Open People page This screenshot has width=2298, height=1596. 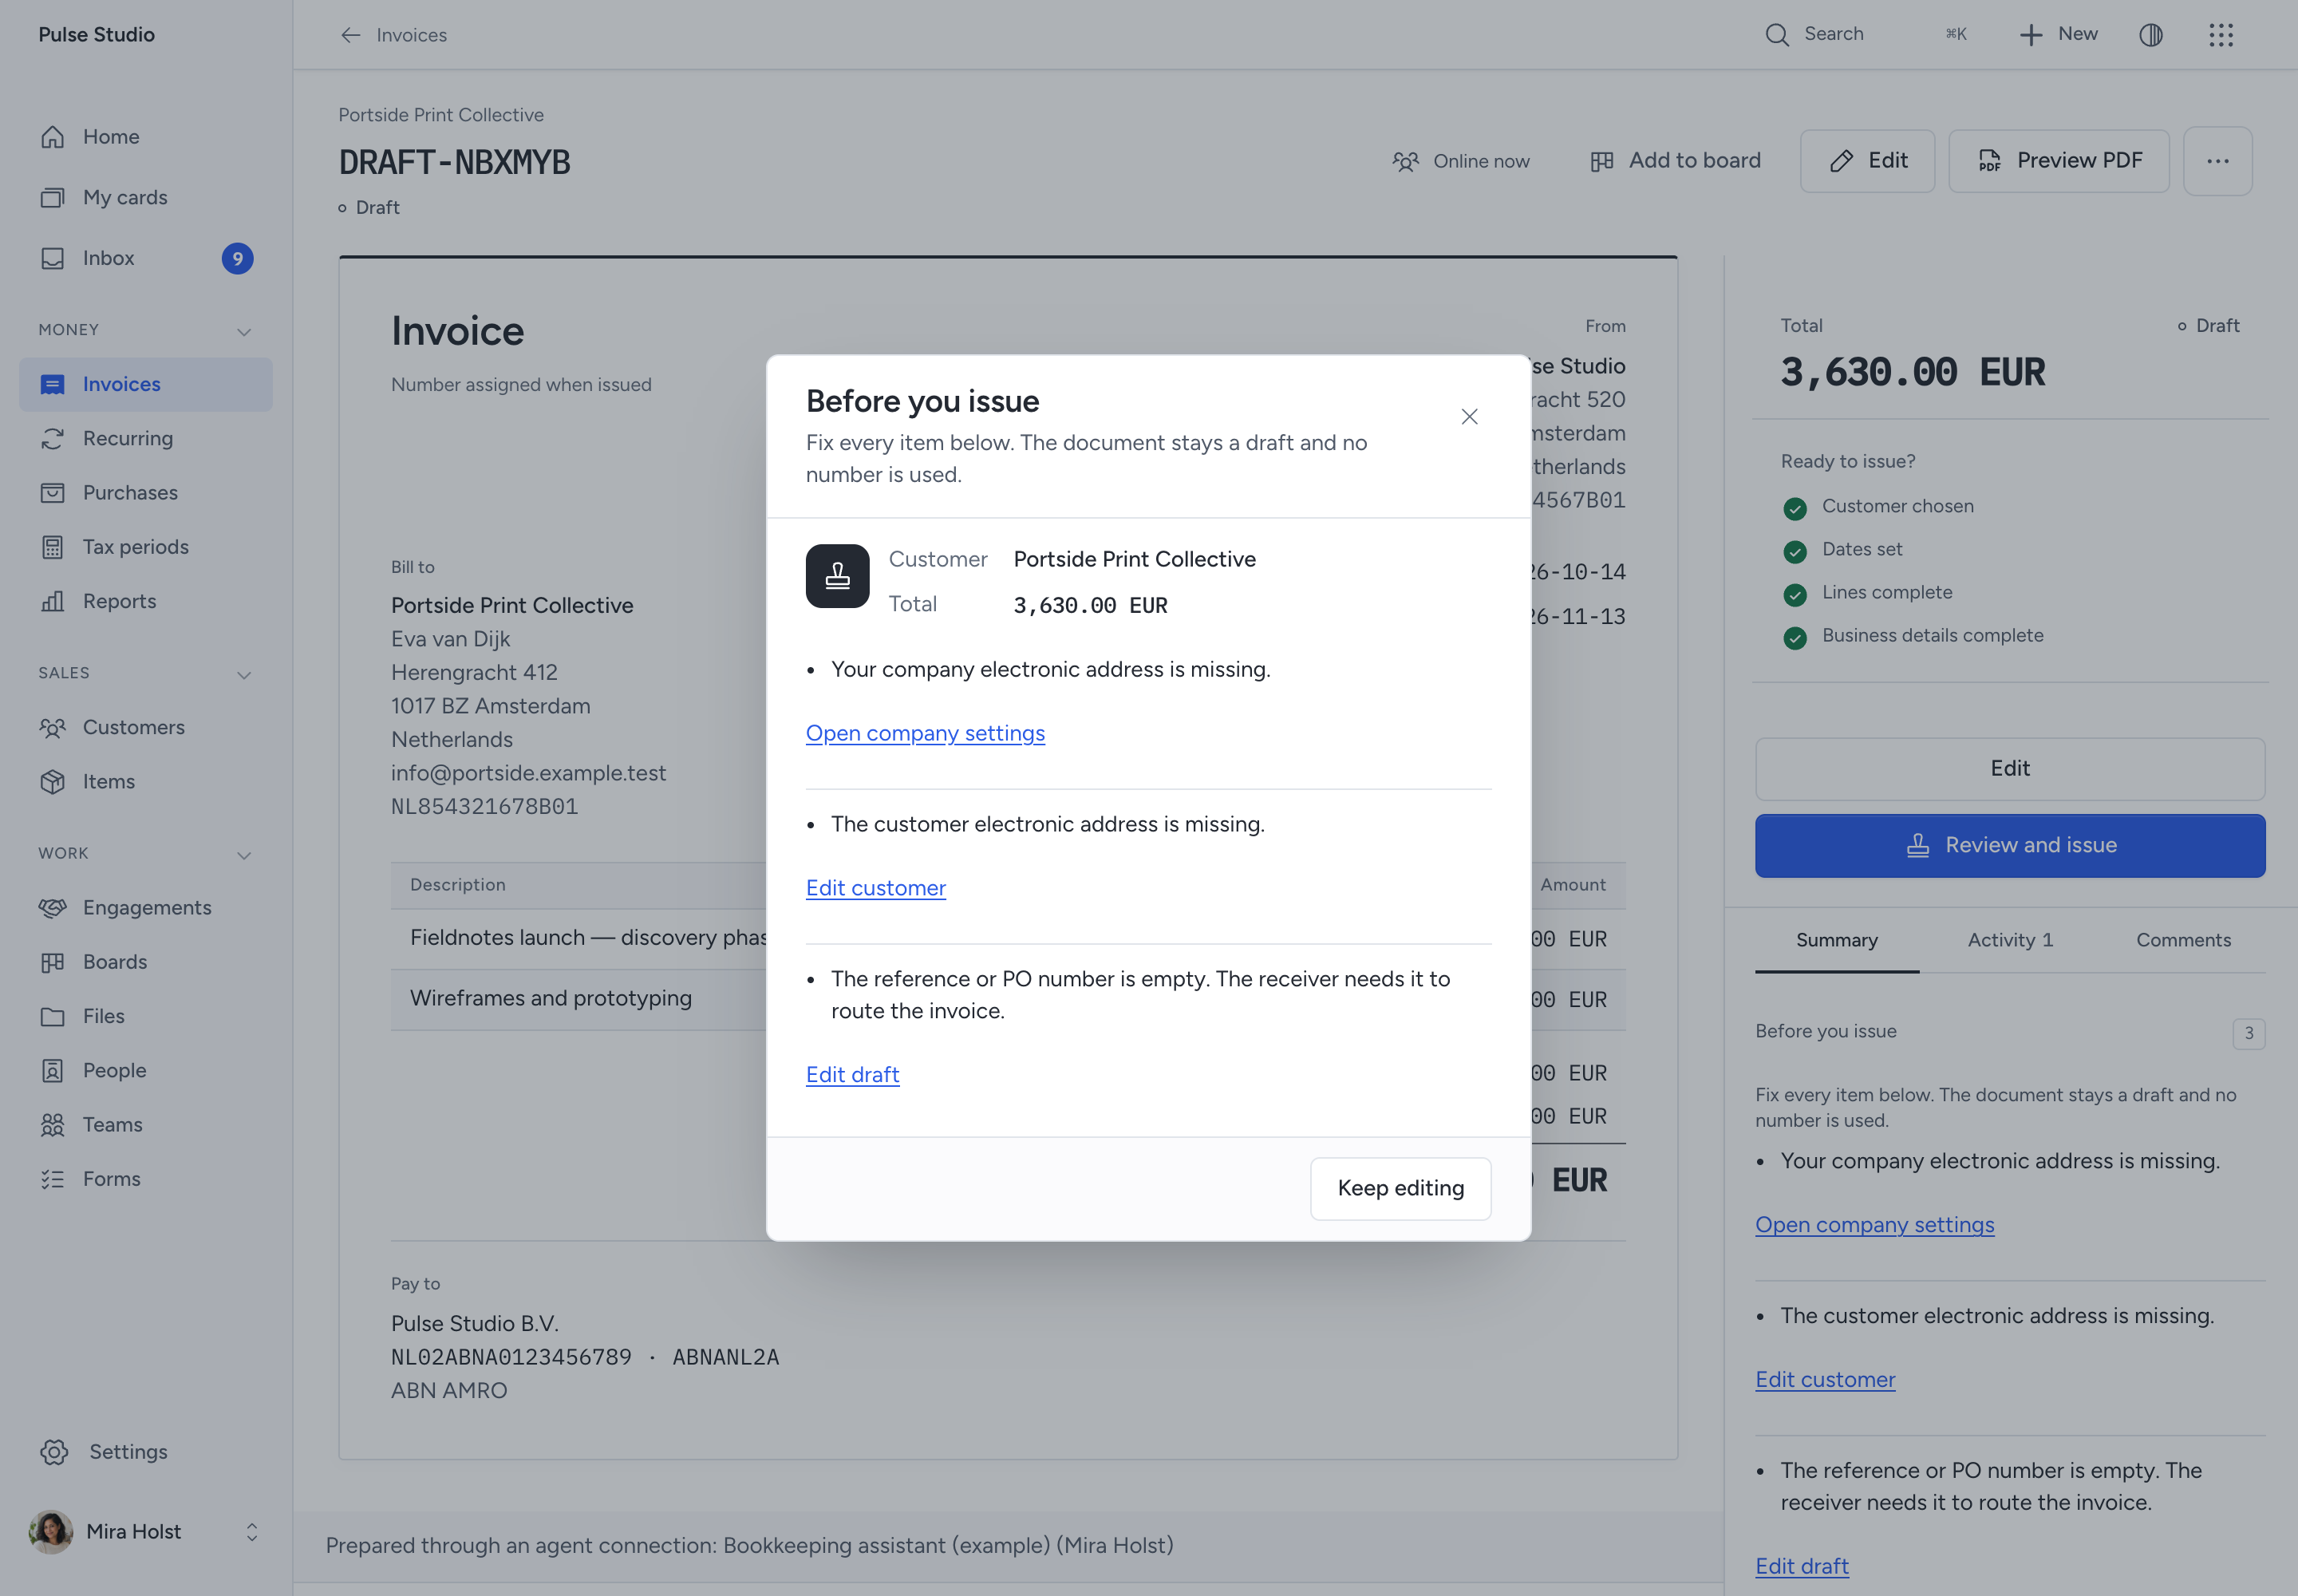pyautogui.click(x=145, y=1070)
